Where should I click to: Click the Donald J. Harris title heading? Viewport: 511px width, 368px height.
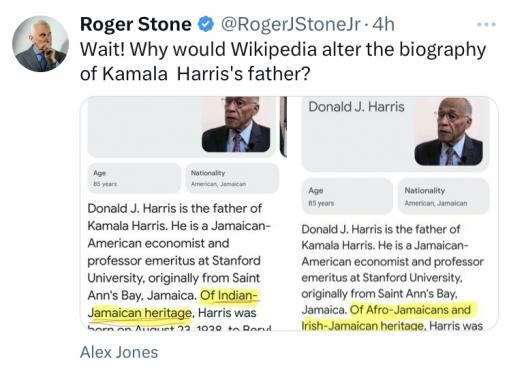click(356, 107)
